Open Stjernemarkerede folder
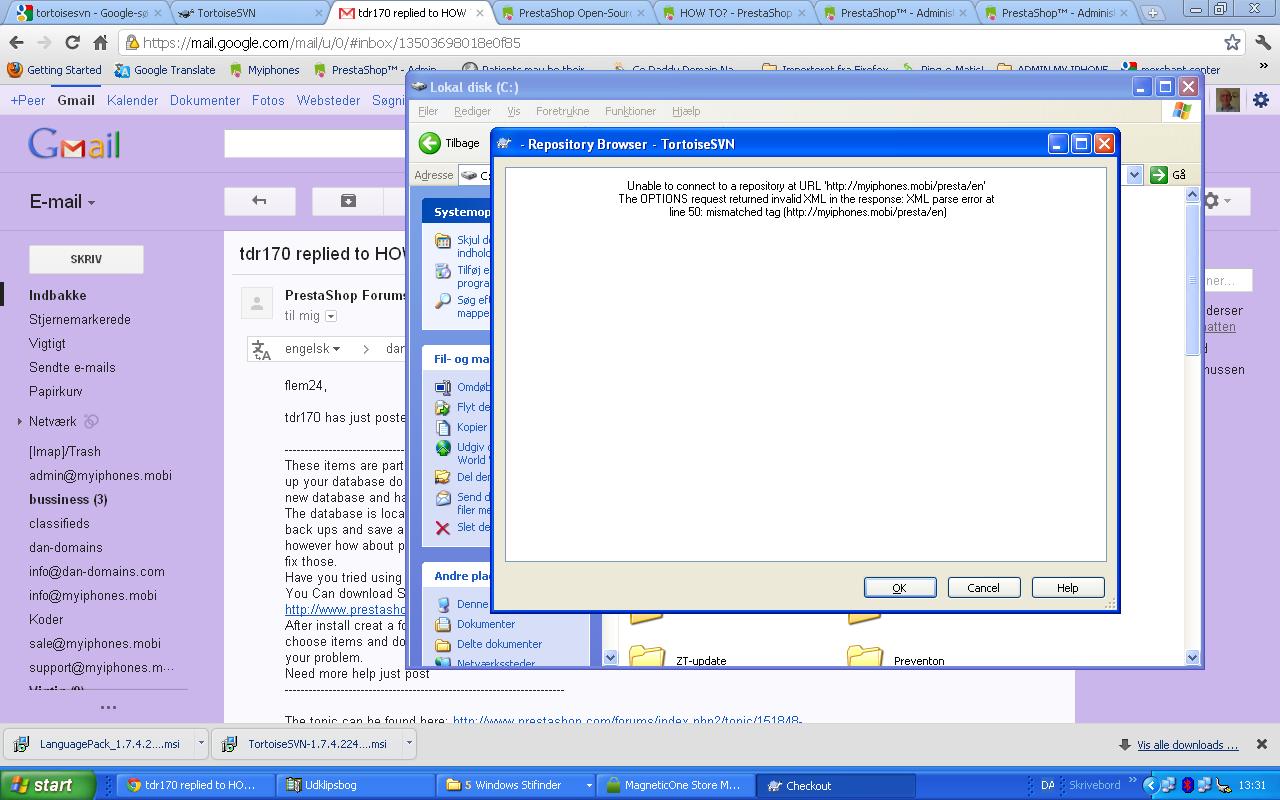Image resolution: width=1280 pixels, height=800 pixels. [79, 319]
